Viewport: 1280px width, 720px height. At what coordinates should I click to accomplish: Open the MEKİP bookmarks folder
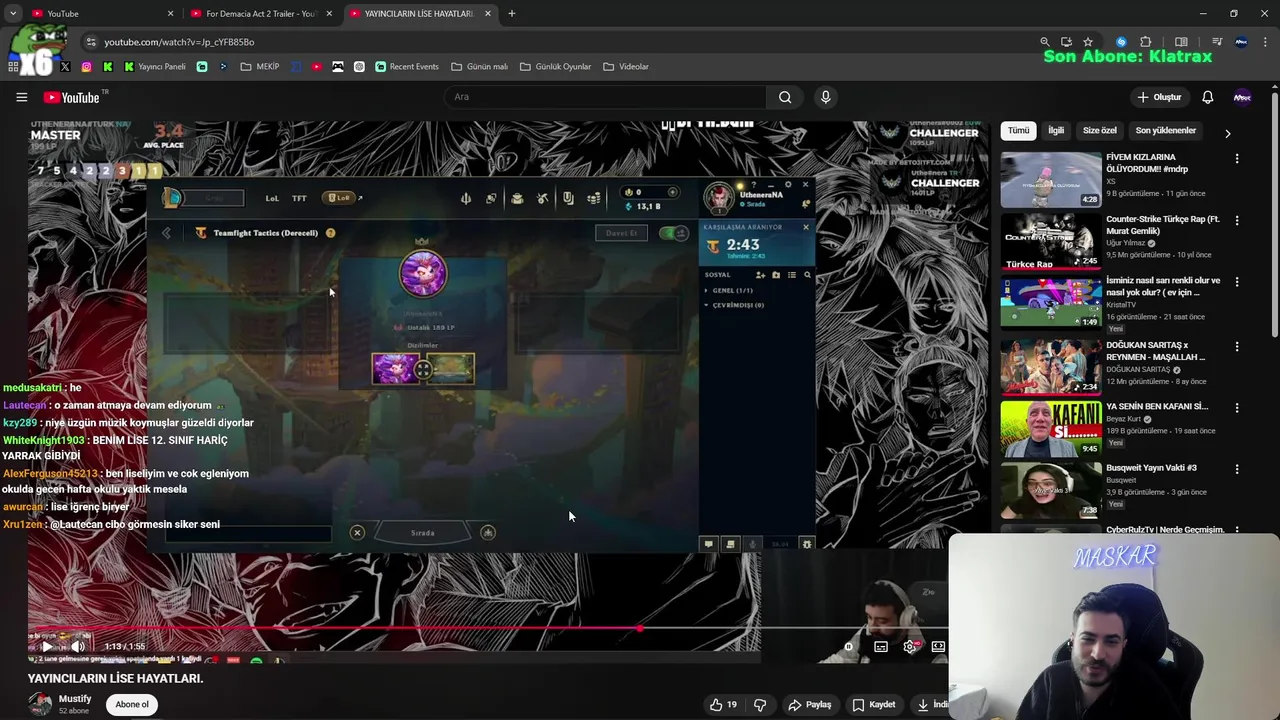[260, 66]
